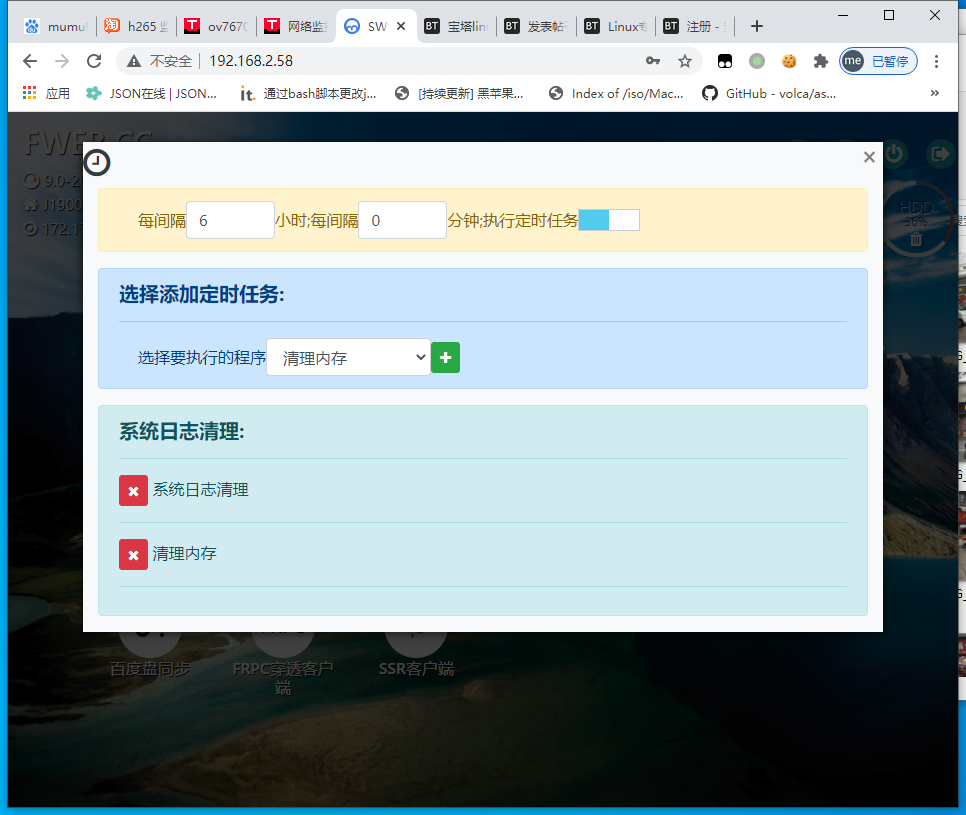
Task: Open Chrome's three-dot menu
Action: click(x=937, y=61)
